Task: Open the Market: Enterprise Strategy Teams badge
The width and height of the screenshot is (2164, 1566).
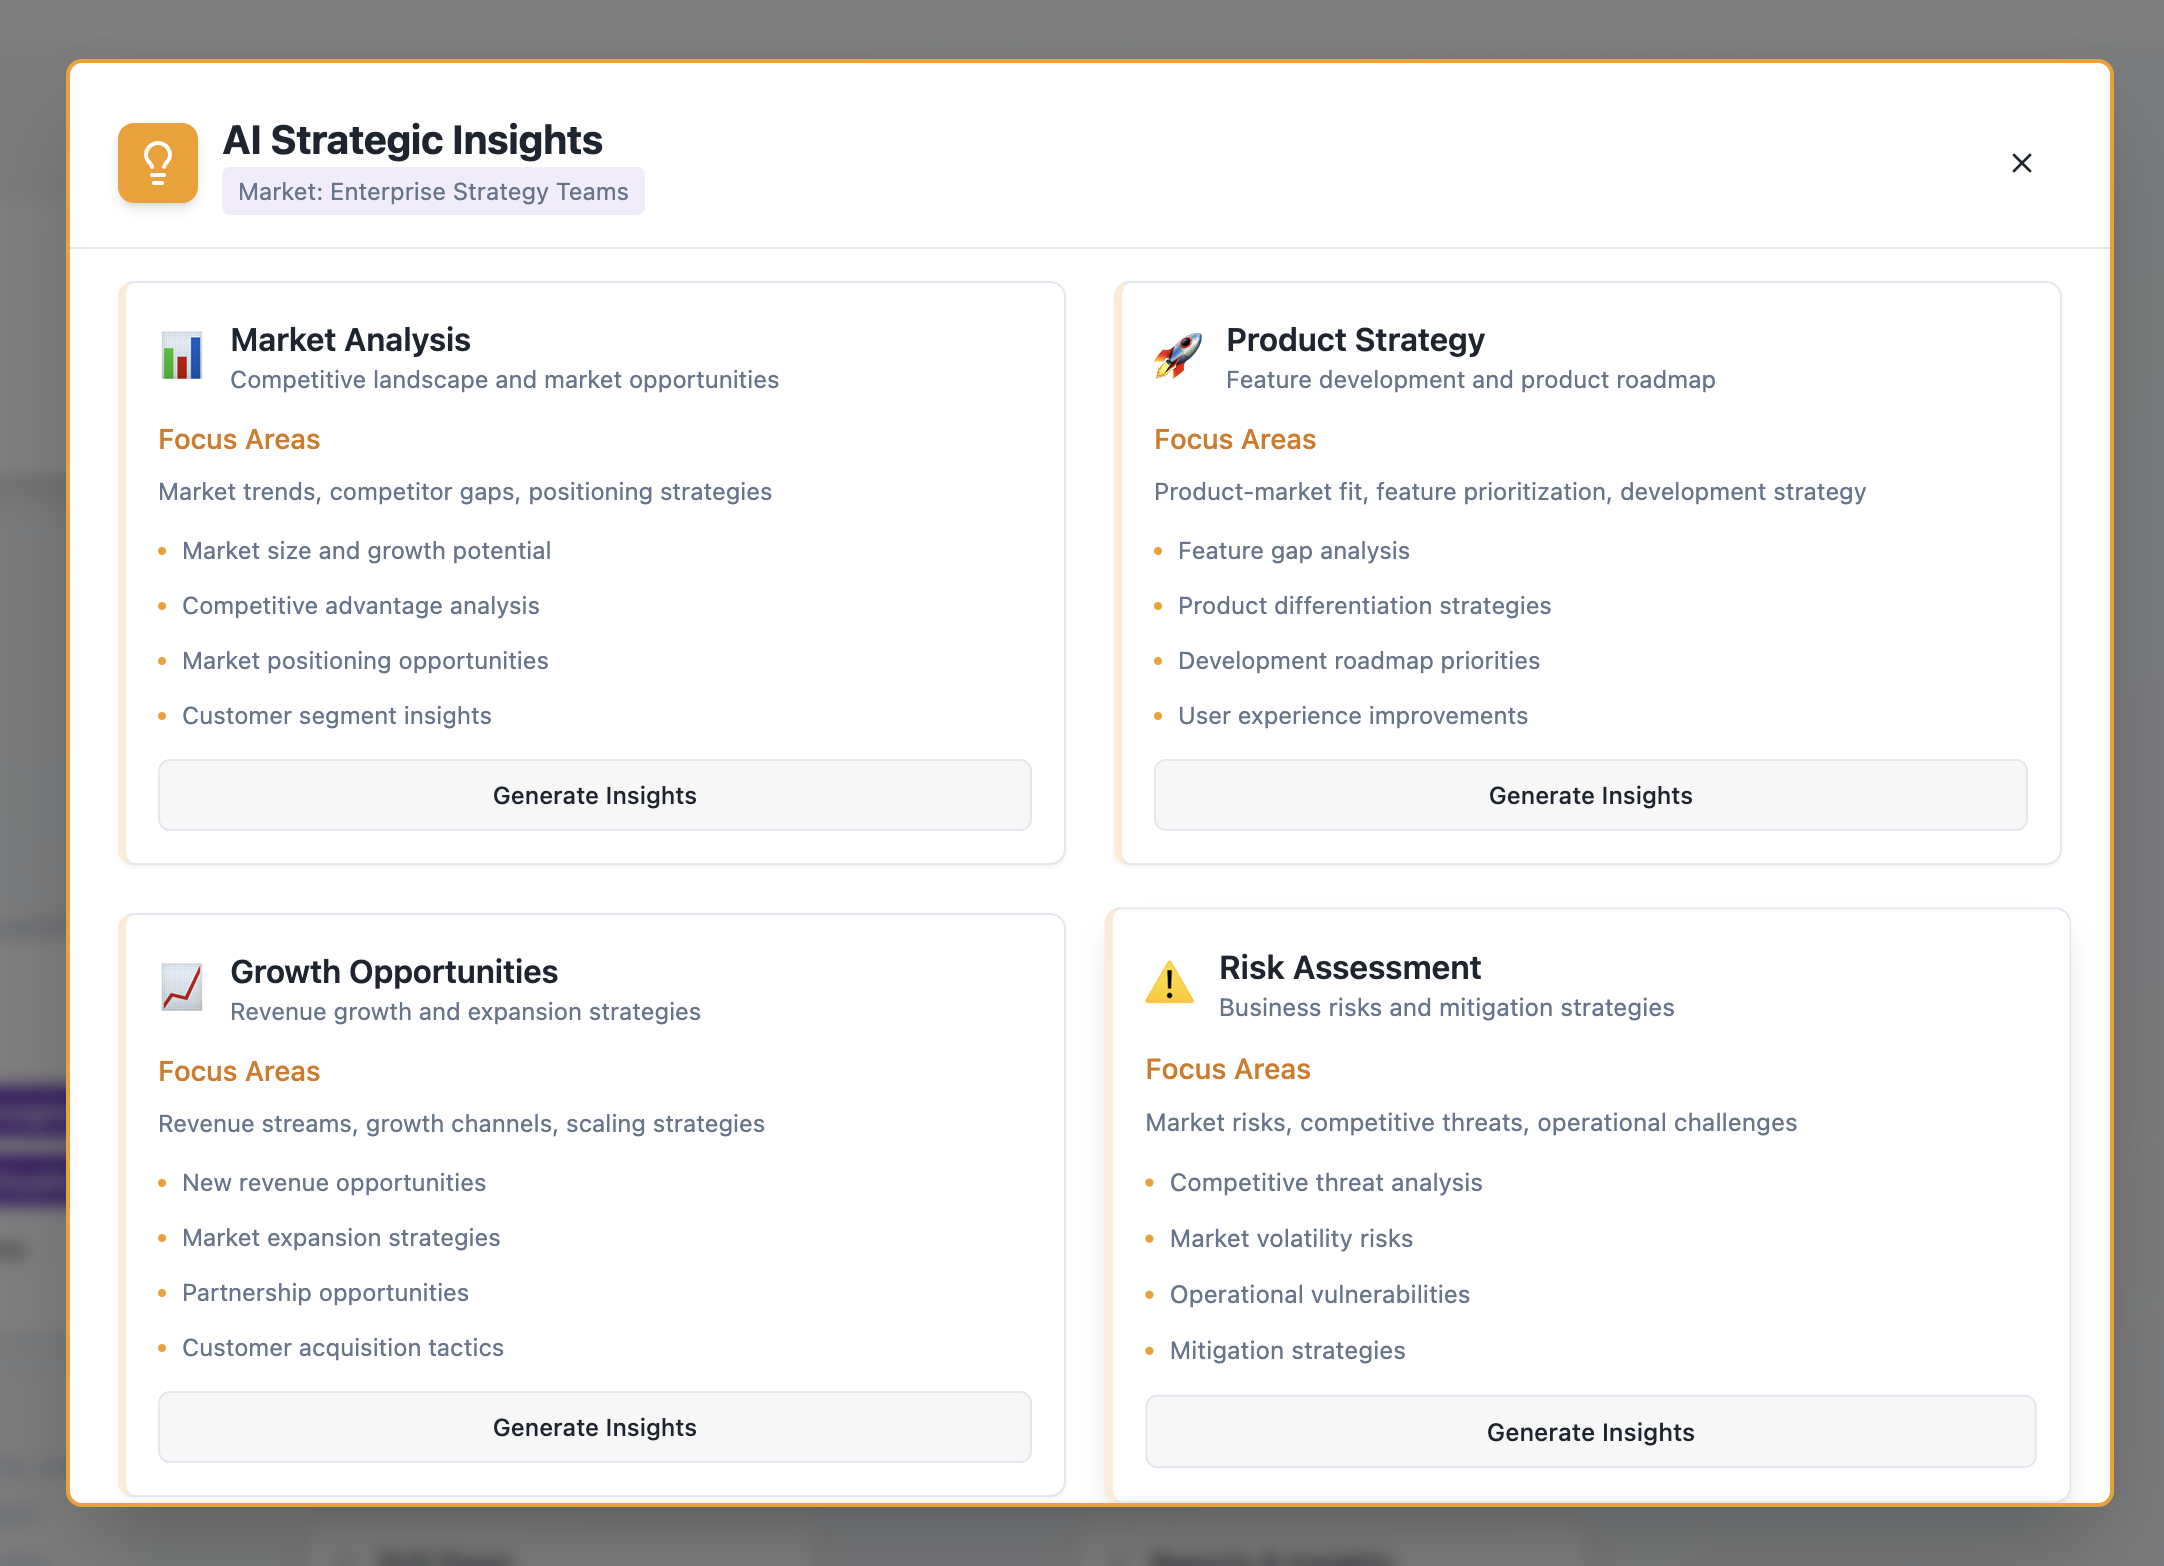Action: (x=432, y=191)
